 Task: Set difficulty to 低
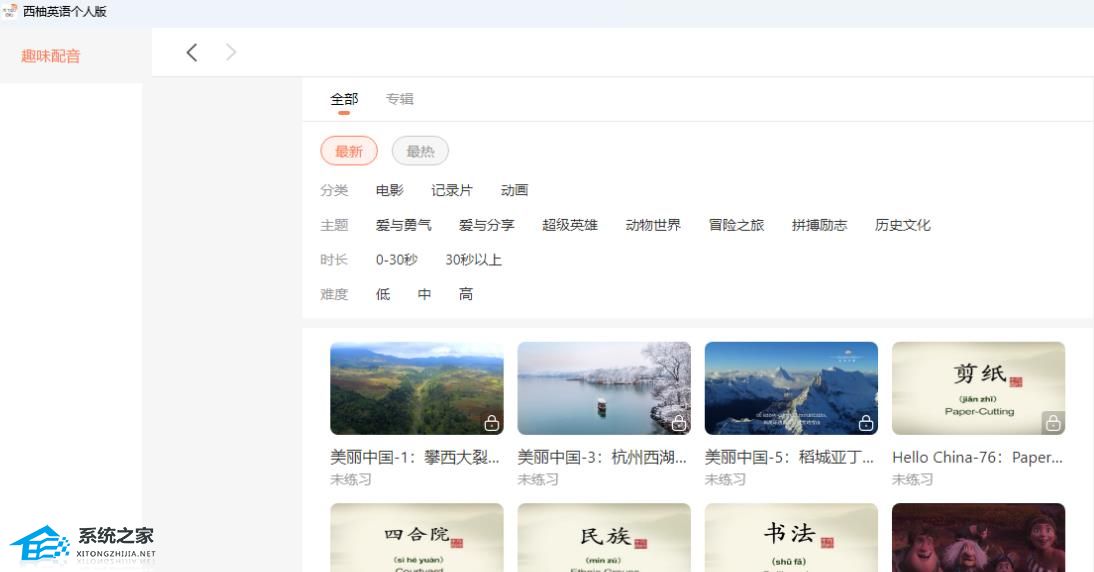coord(383,294)
